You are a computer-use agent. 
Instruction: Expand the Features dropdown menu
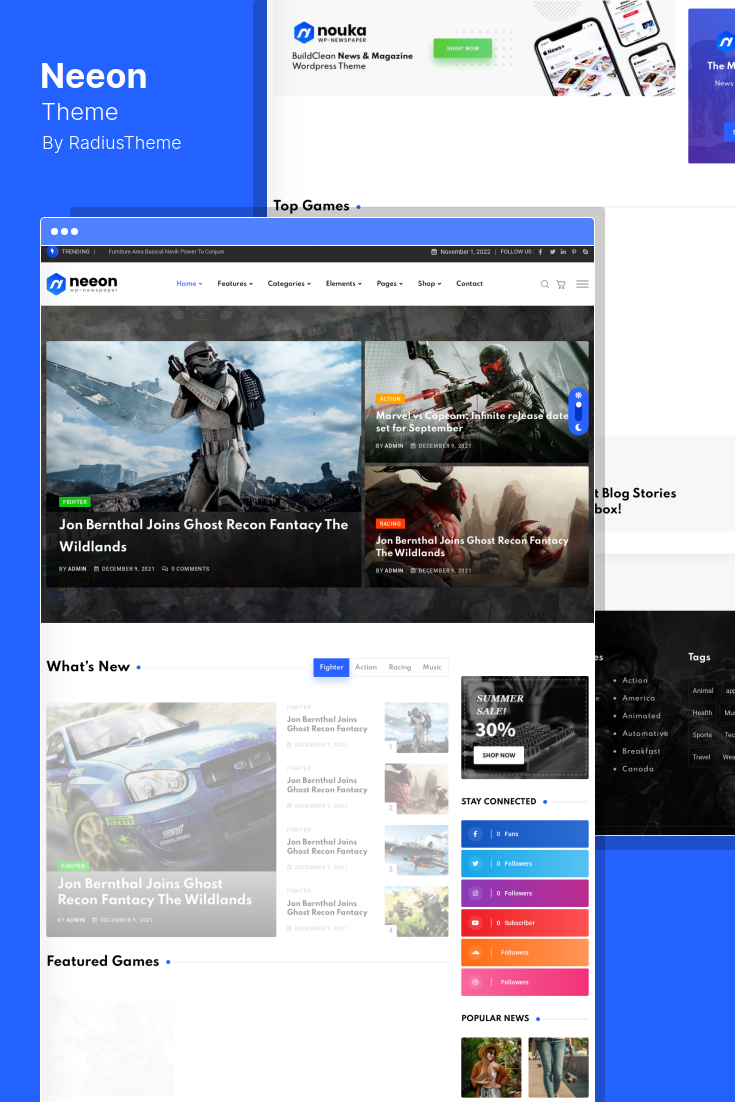pyautogui.click(x=235, y=284)
